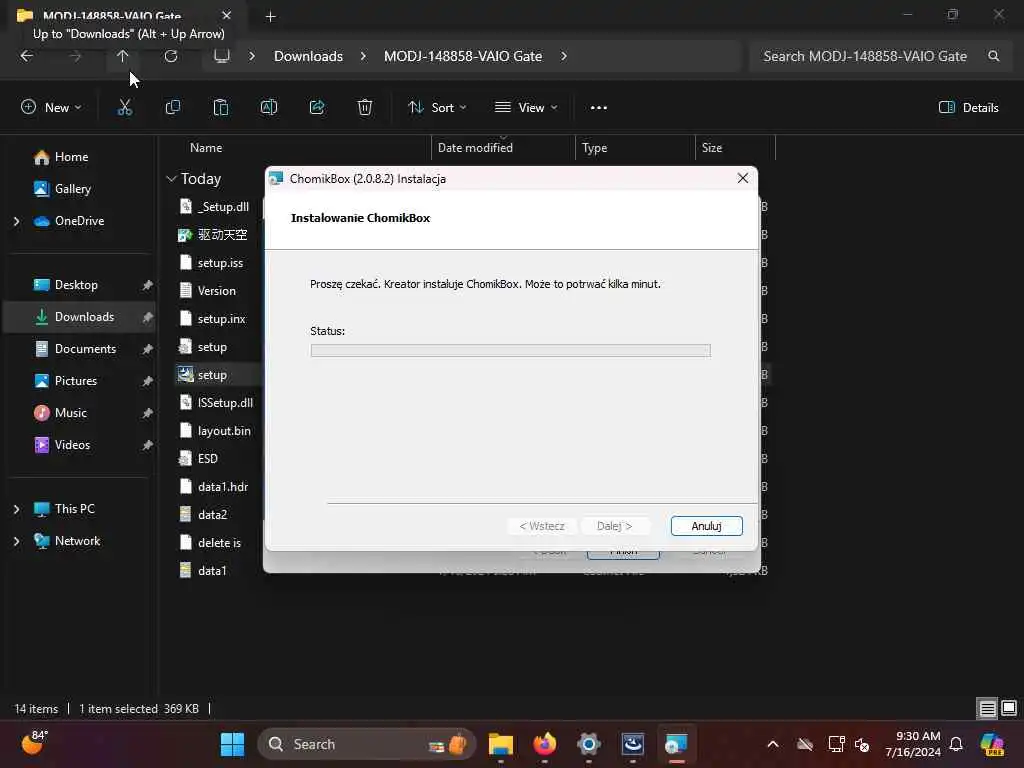
Task: Sort by the Size column header
Action: 712,148
